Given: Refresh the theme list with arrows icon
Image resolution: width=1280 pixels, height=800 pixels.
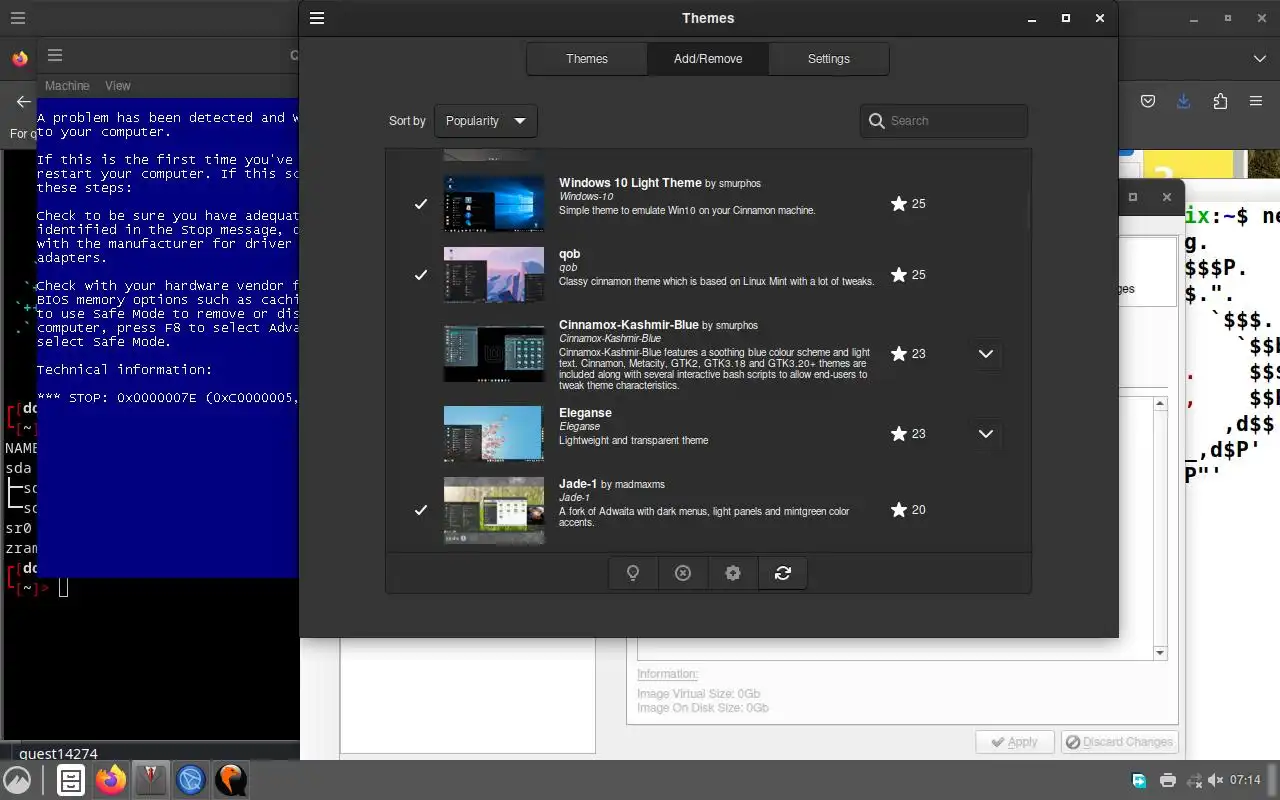Looking at the screenshot, I should pos(783,573).
